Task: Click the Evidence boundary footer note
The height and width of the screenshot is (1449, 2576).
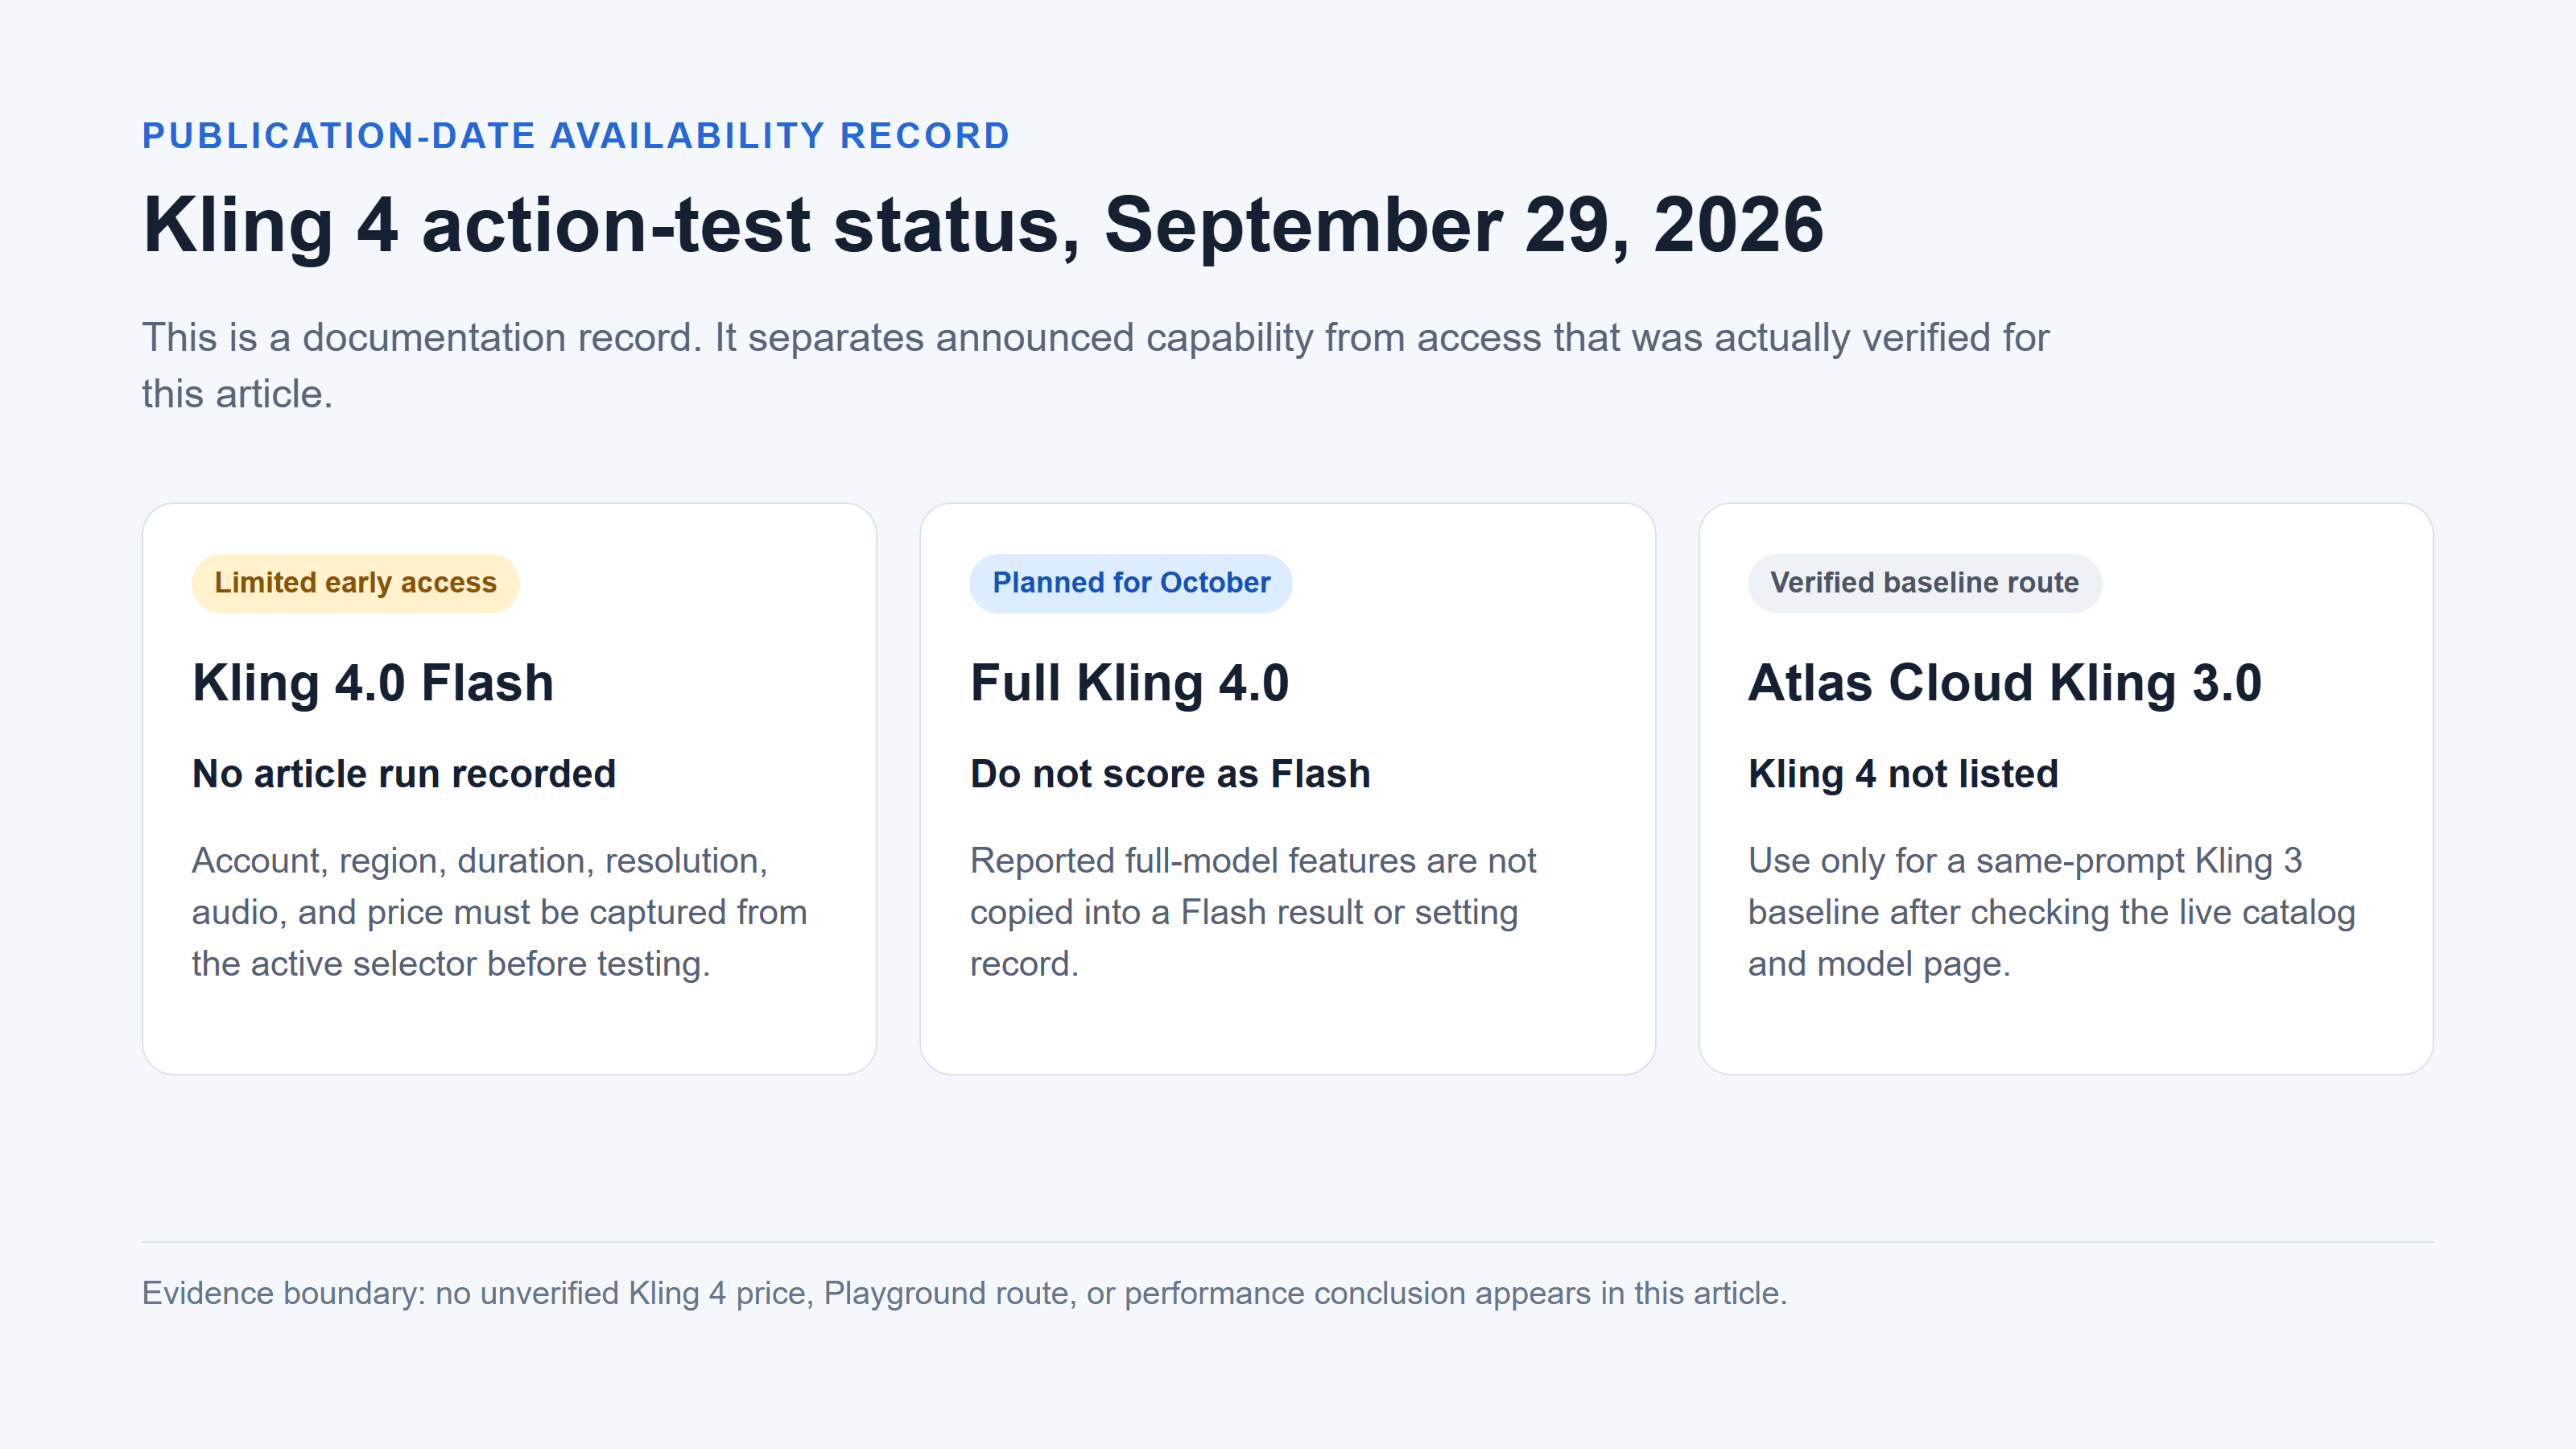Action: [964, 1293]
